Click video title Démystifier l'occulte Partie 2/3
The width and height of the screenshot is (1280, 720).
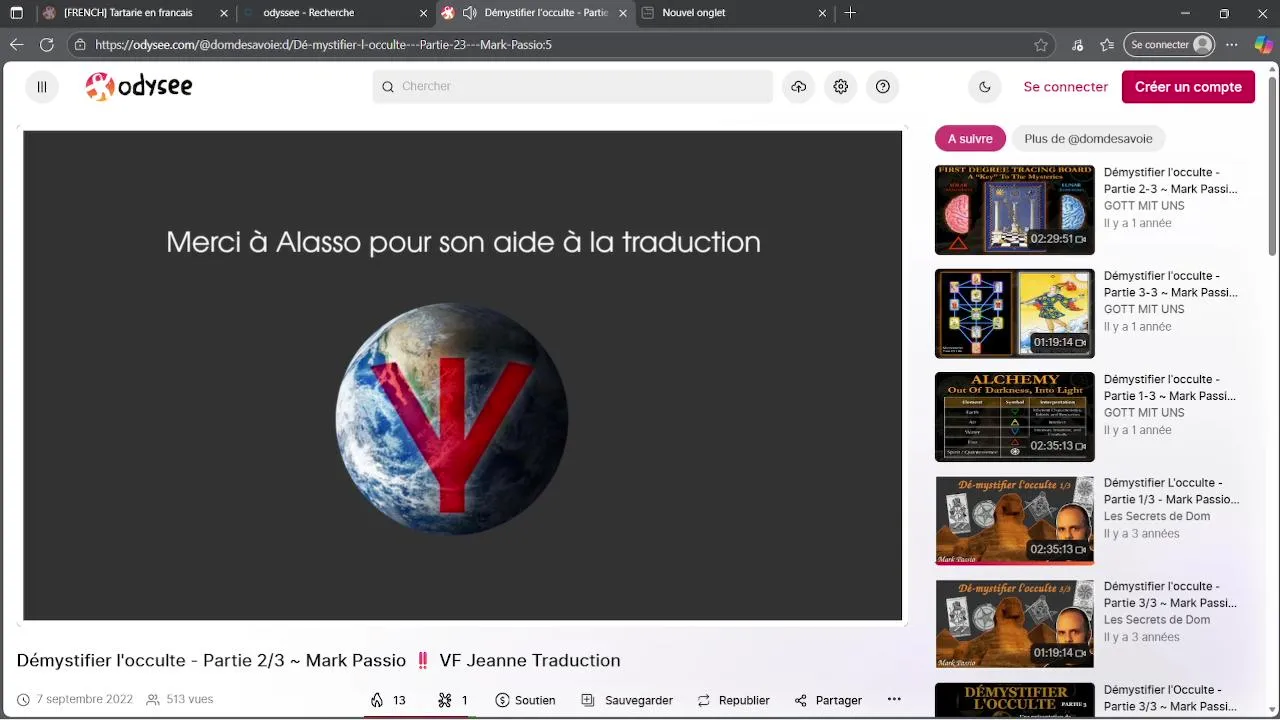(x=318, y=660)
